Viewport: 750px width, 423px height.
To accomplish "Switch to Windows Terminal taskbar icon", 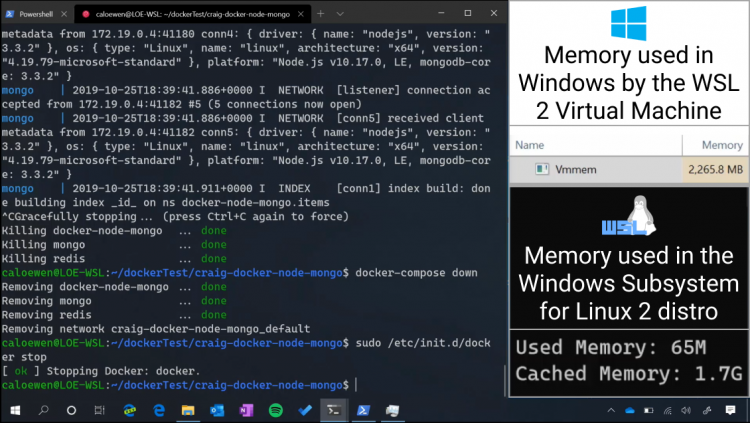I will [x=335, y=411].
